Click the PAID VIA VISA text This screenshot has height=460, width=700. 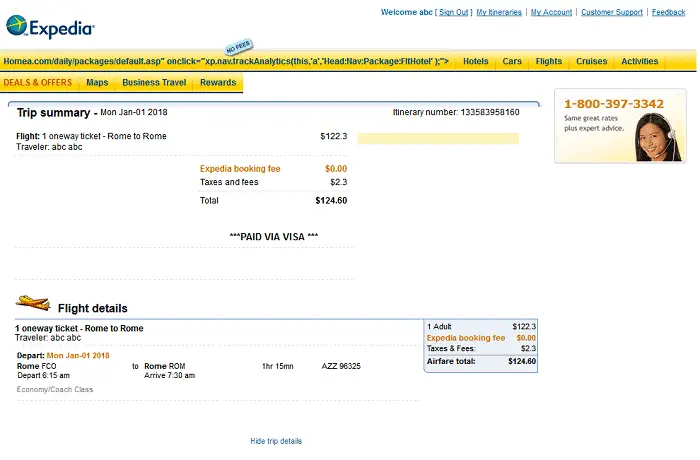[x=274, y=237]
